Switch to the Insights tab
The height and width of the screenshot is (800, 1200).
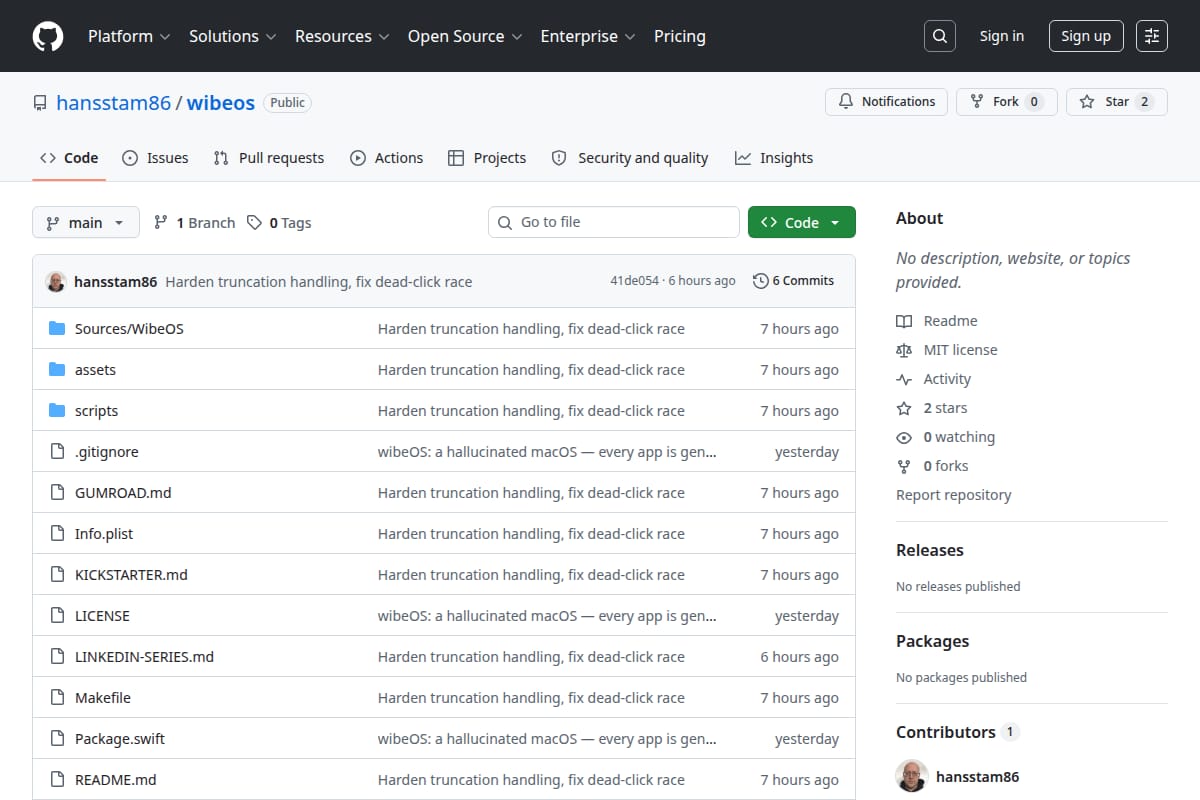[x=774, y=158]
